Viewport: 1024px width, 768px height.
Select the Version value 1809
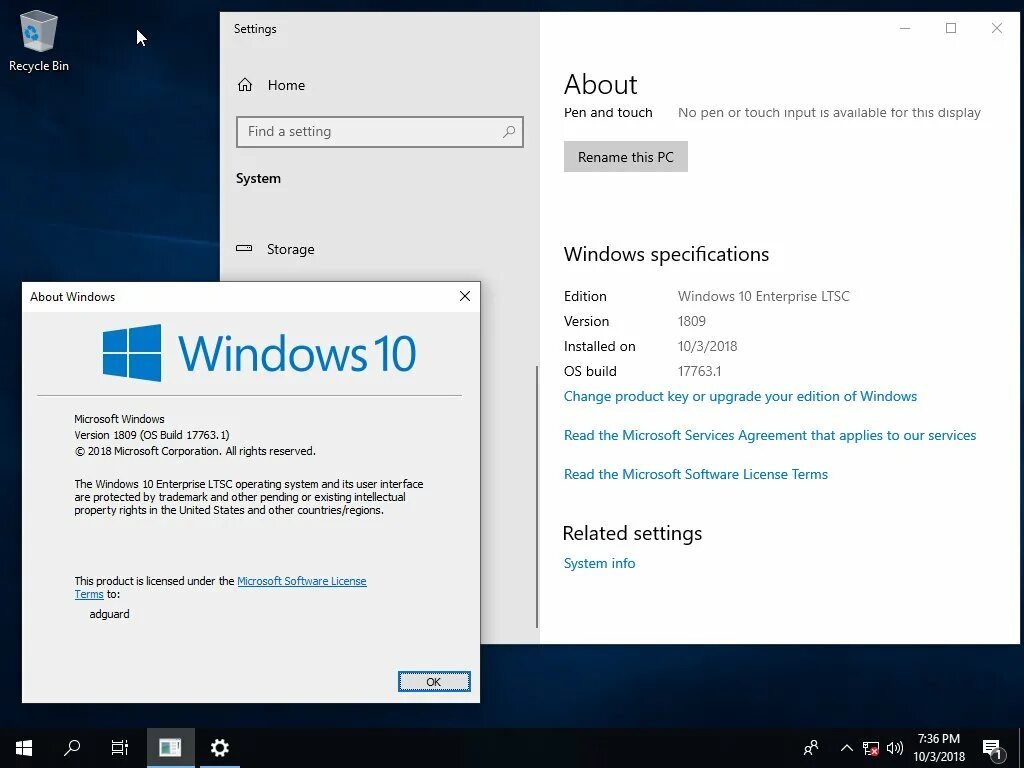(x=692, y=321)
